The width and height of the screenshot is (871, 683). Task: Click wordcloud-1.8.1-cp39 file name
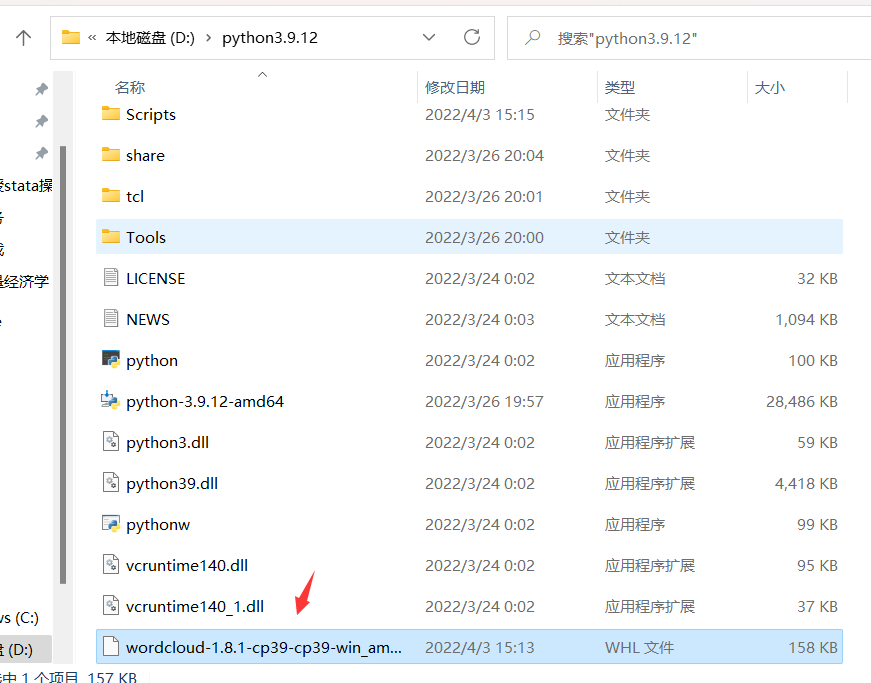tap(264, 647)
